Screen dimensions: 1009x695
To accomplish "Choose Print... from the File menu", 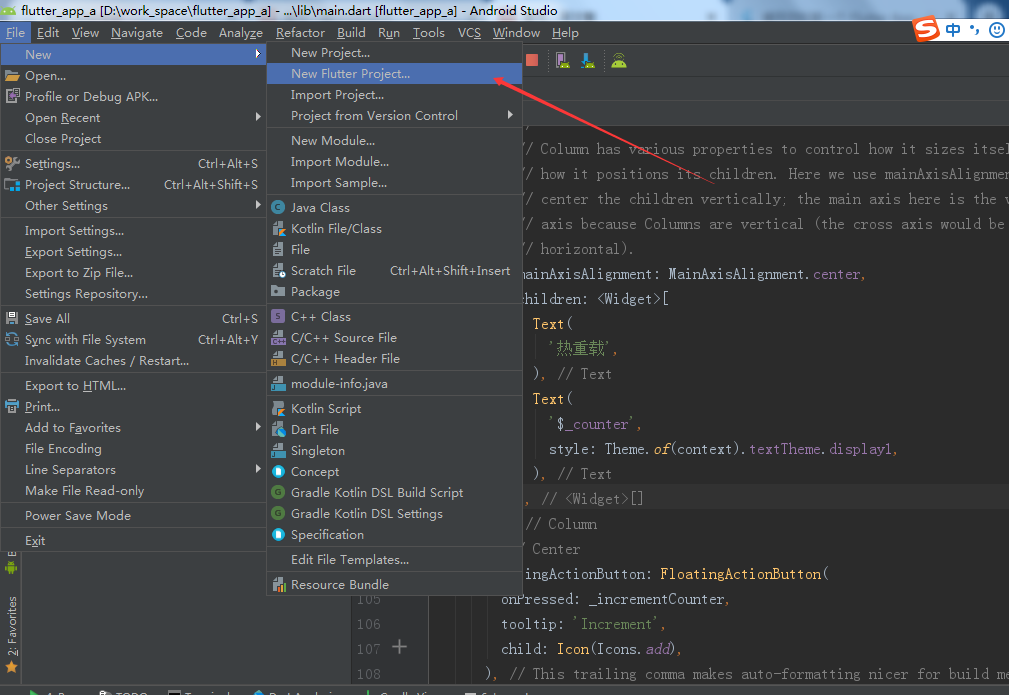I will [x=133, y=407].
